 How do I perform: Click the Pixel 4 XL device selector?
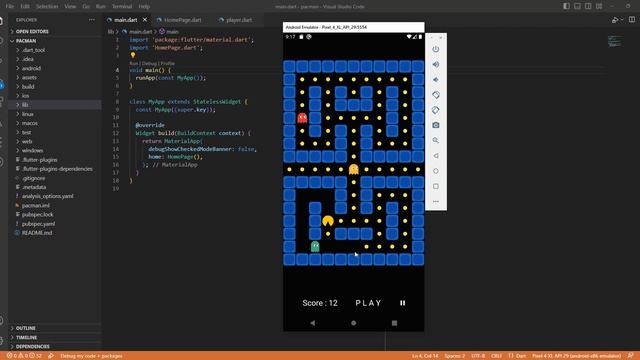pos(576,356)
